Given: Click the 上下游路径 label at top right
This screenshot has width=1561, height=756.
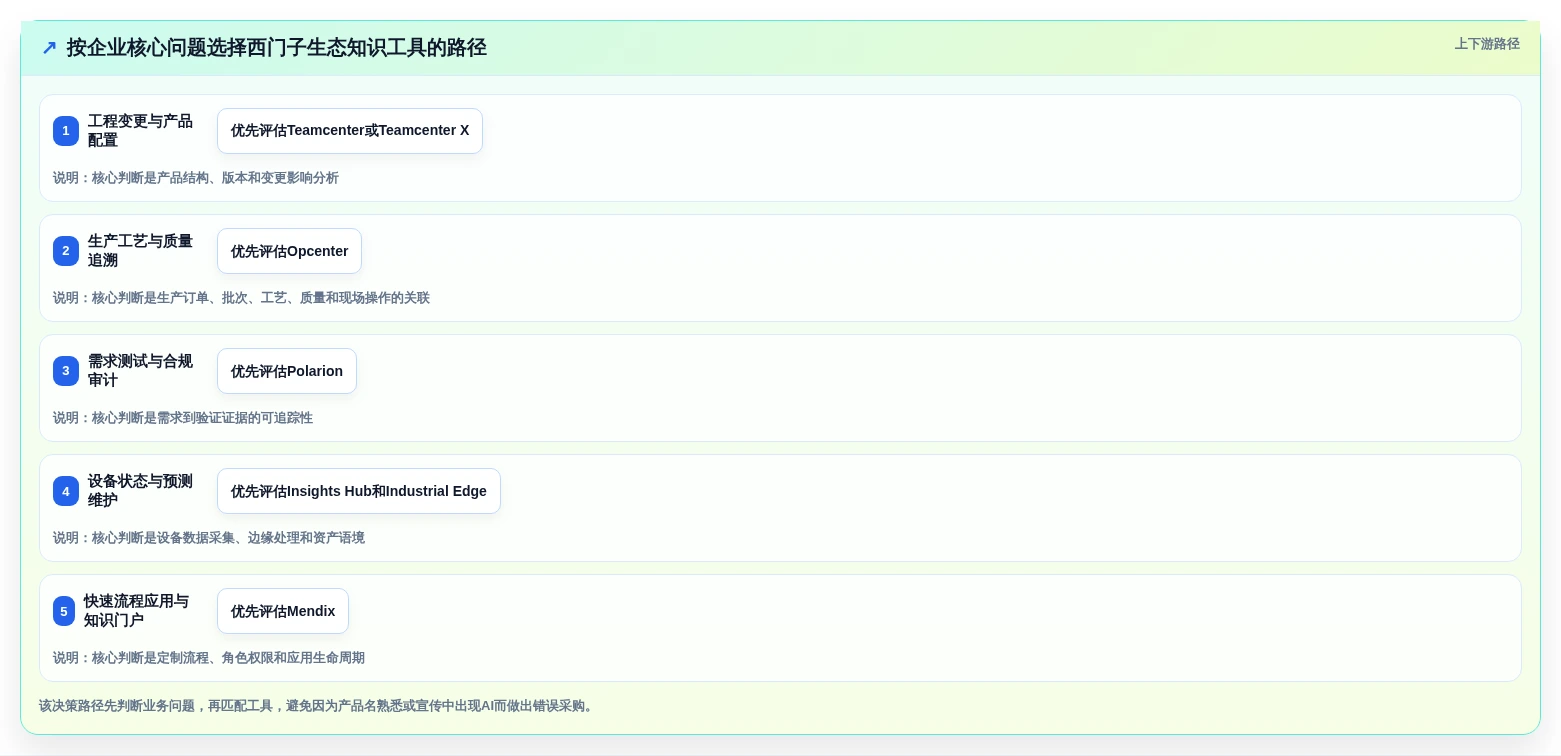Looking at the screenshot, I should (1487, 44).
